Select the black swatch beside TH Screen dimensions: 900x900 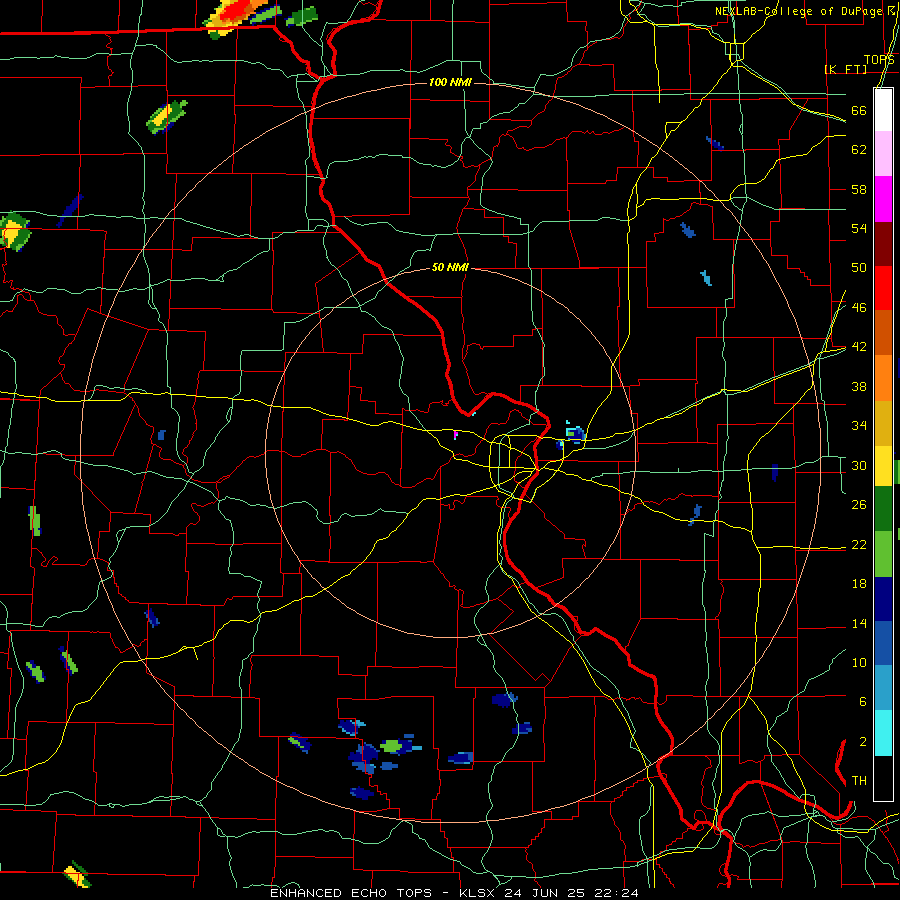(x=883, y=778)
